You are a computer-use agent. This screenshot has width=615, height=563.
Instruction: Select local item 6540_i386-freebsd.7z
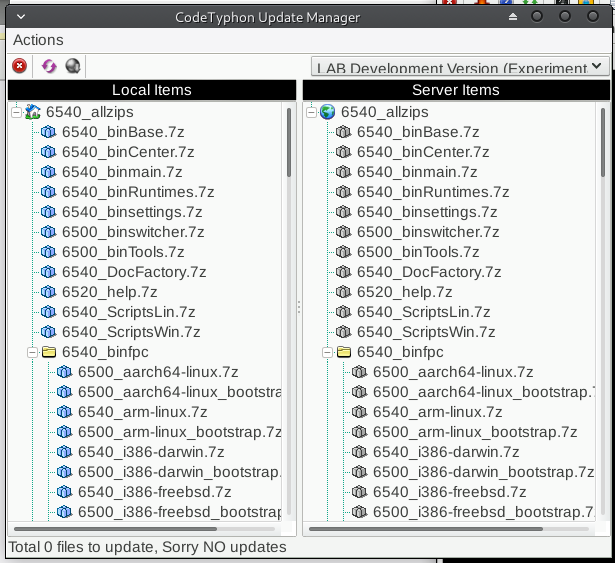click(x=155, y=492)
